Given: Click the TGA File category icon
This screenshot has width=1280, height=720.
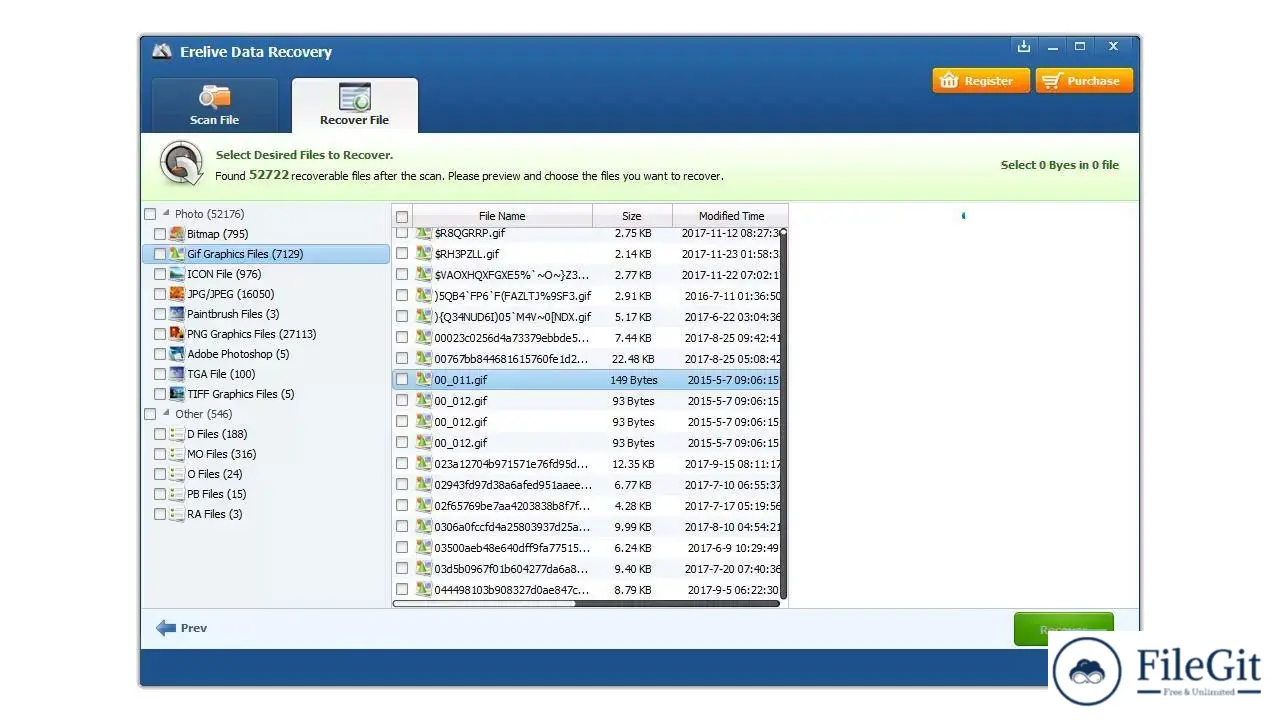Looking at the screenshot, I should coord(177,374).
